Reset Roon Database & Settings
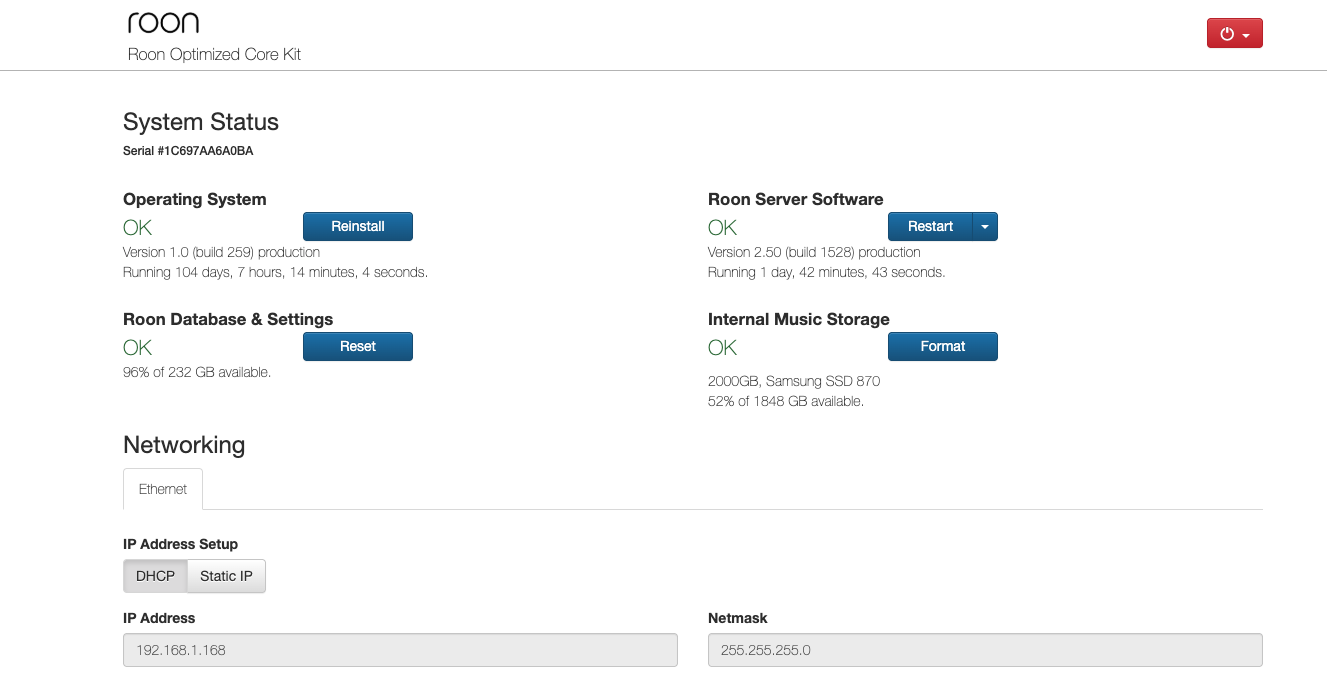Image resolution: width=1327 pixels, height=681 pixels. [358, 346]
